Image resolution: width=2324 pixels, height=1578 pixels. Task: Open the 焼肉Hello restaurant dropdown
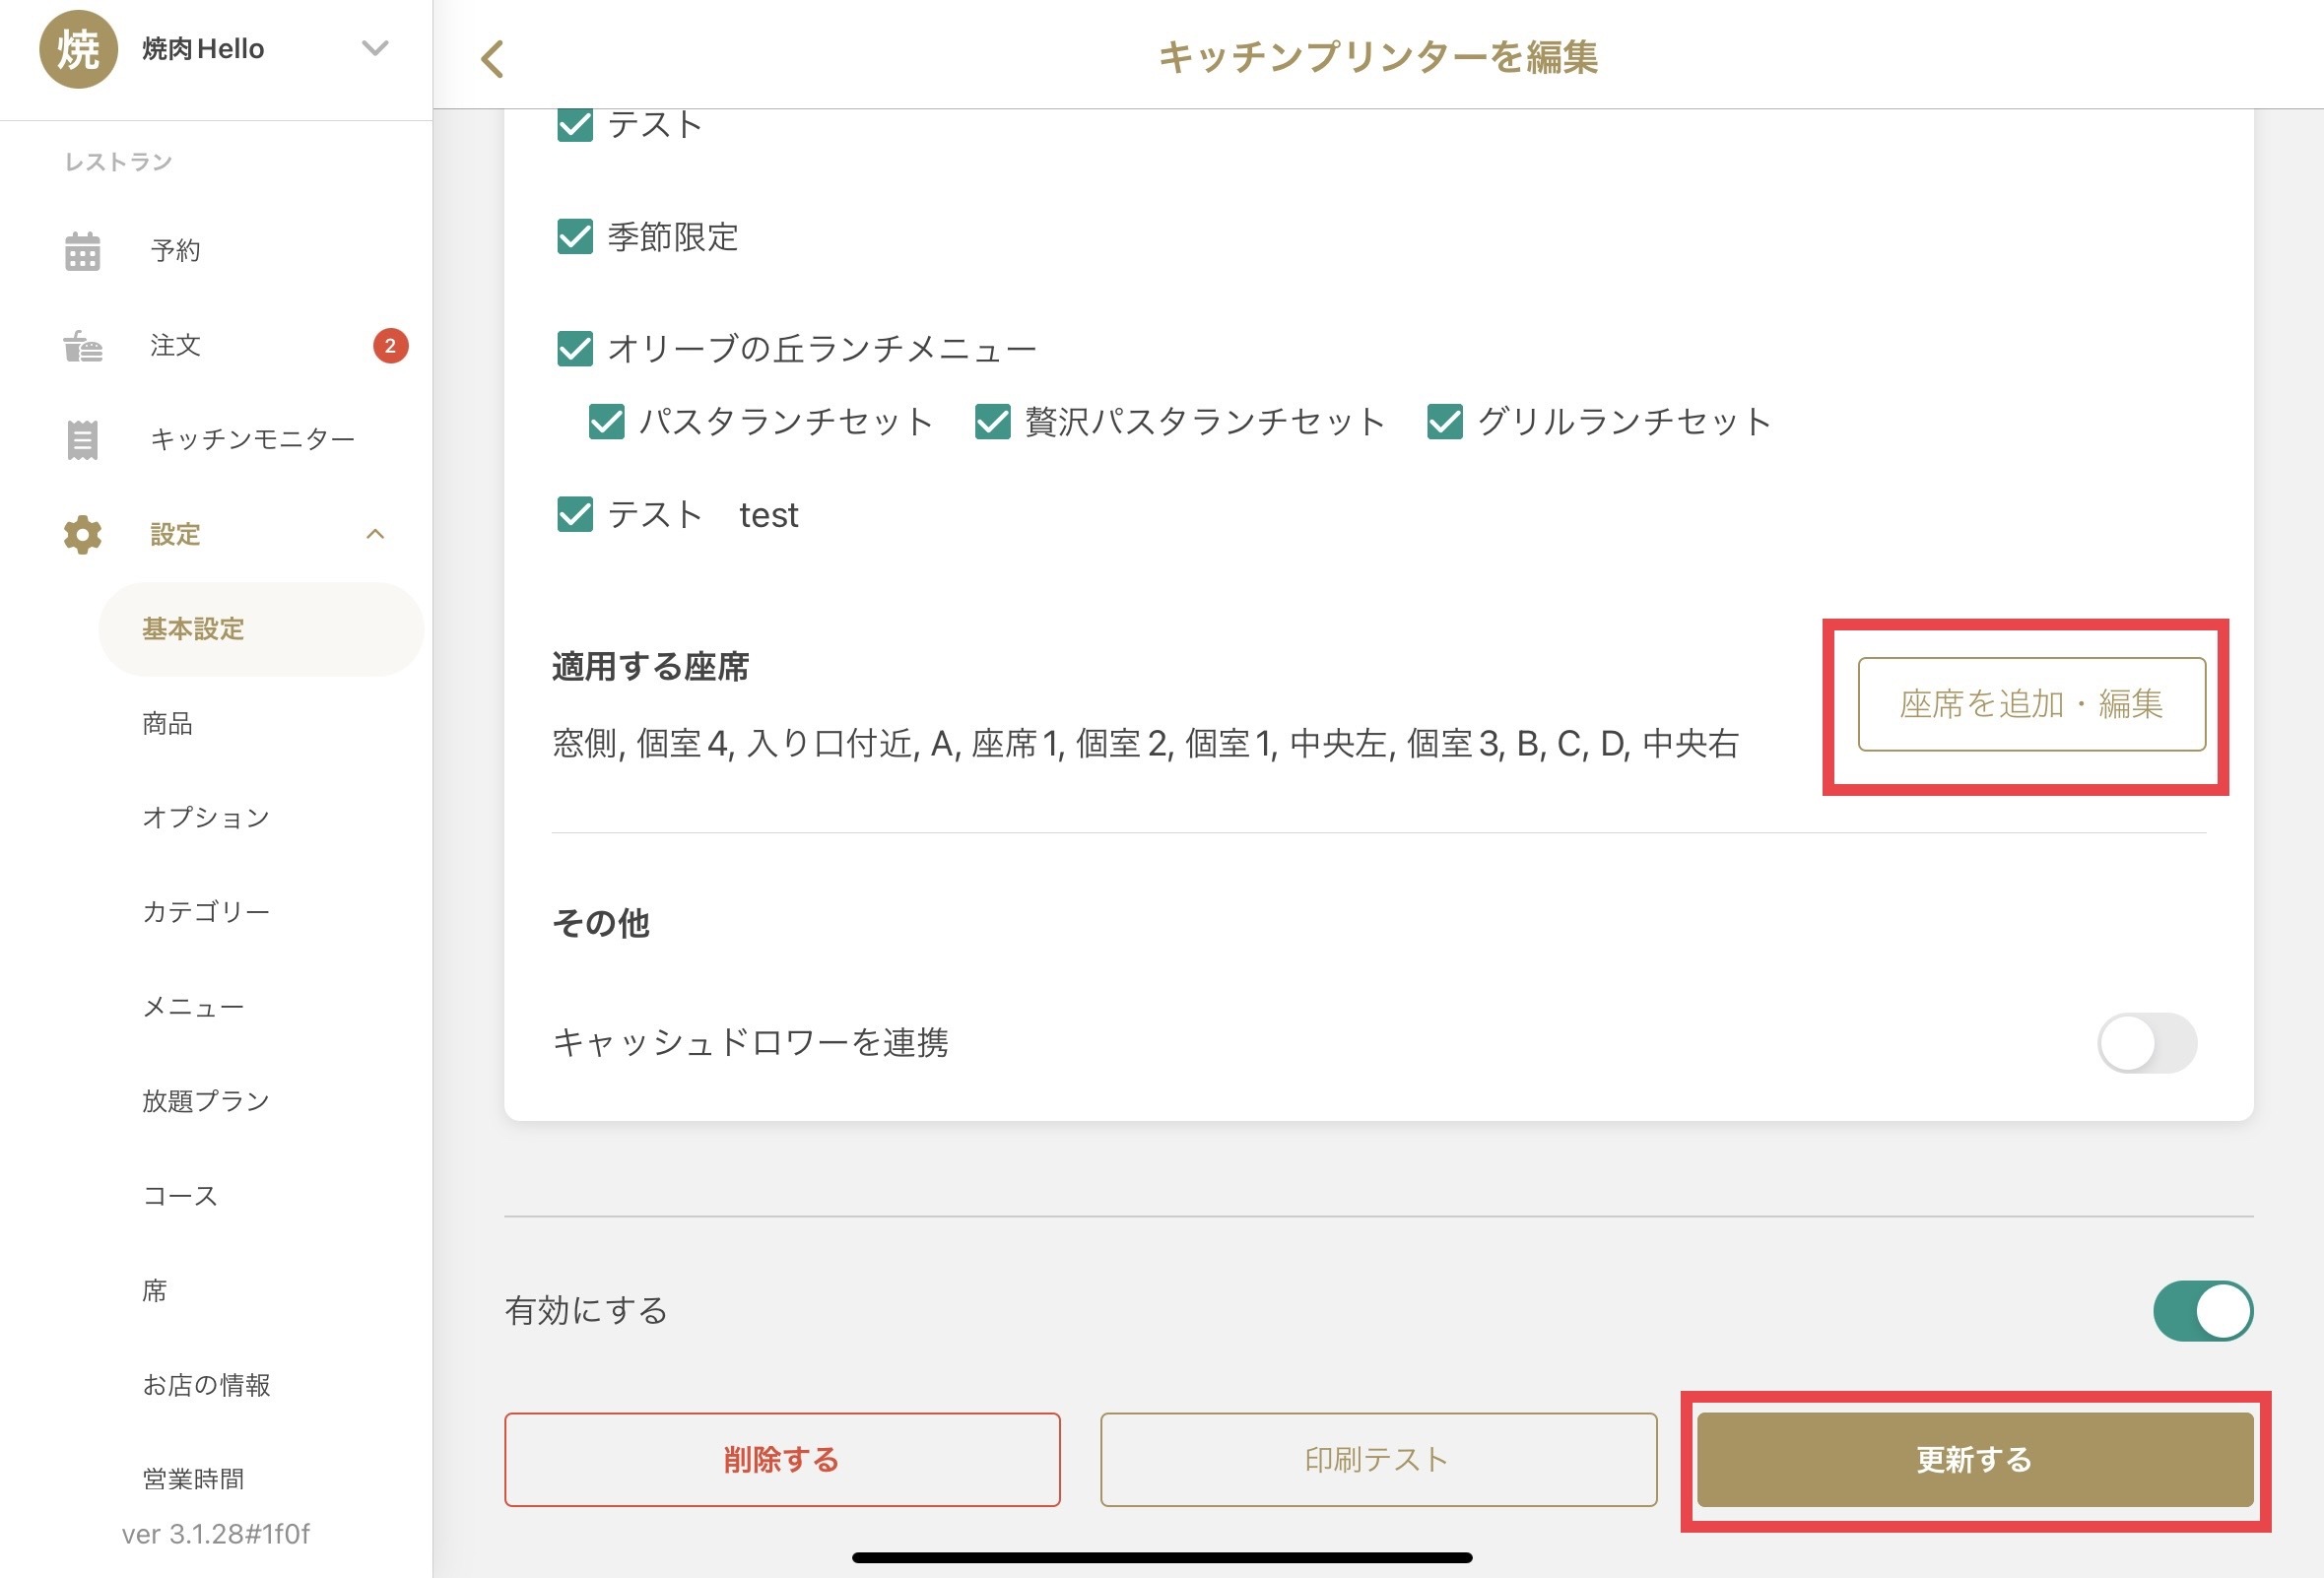pyautogui.click(x=375, y=48)
